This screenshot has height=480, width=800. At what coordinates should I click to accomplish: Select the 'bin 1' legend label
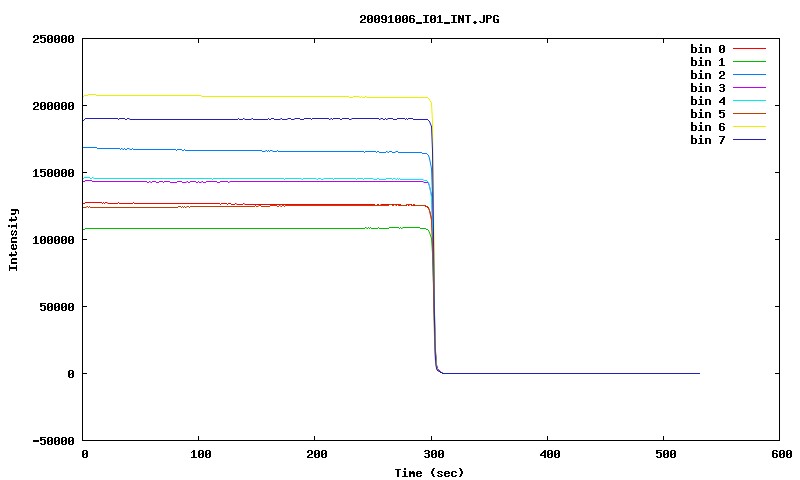click(x=708, y=62)
